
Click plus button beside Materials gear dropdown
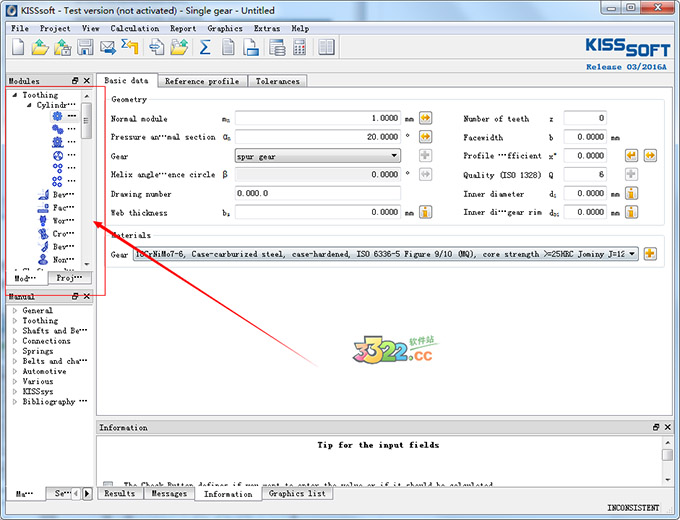point(650,254)
